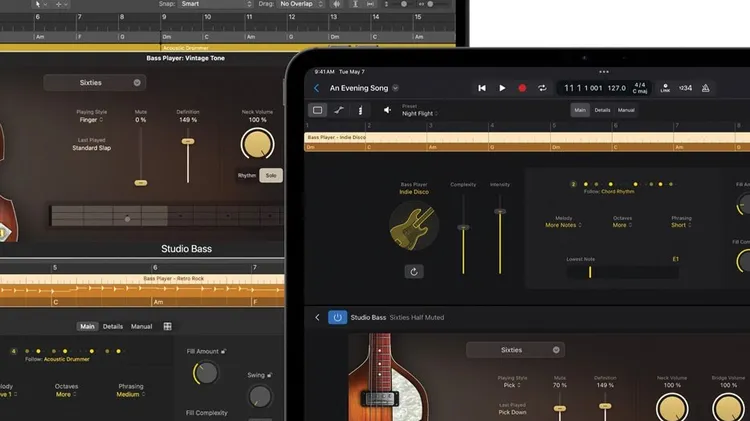The image size is (750, 421).
Task: Select the region editor view icon on iPad
Action: [318, 110]
